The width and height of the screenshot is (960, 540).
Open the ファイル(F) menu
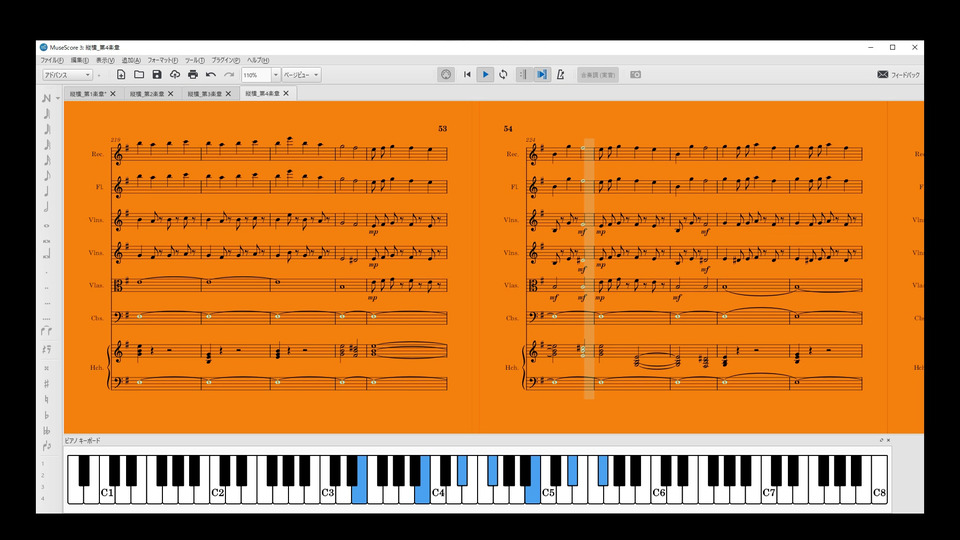click(x=51, y=60)
